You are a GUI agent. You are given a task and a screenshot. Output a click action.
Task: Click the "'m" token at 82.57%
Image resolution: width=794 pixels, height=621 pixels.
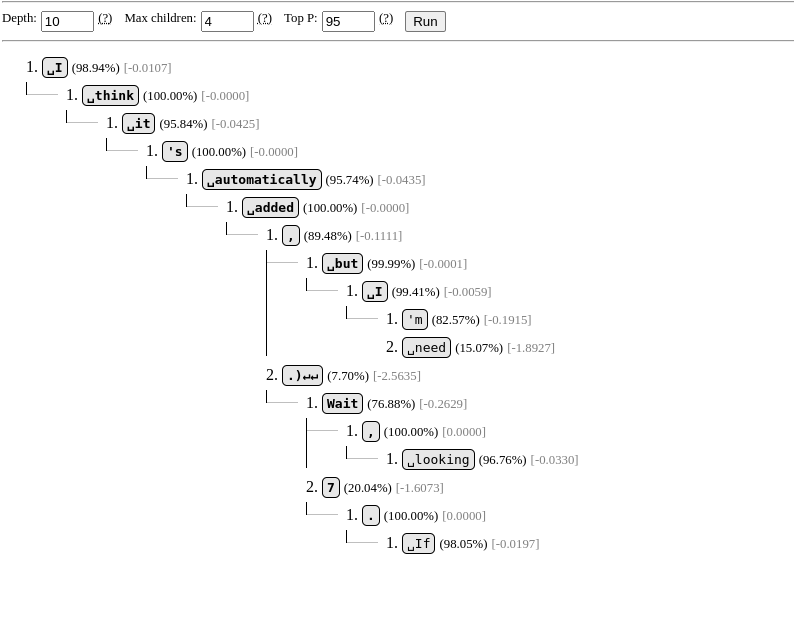[x=415, y=320]
